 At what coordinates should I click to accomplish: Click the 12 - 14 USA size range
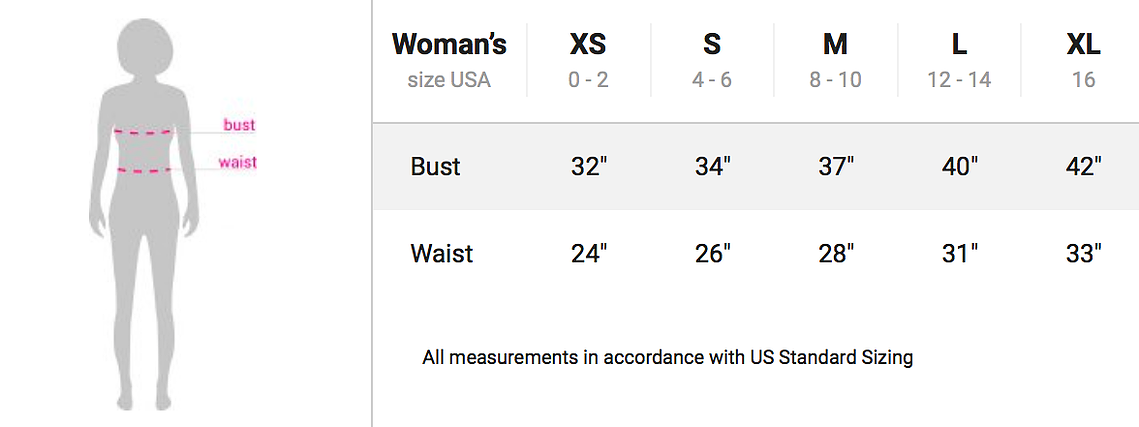pos(959,80)
